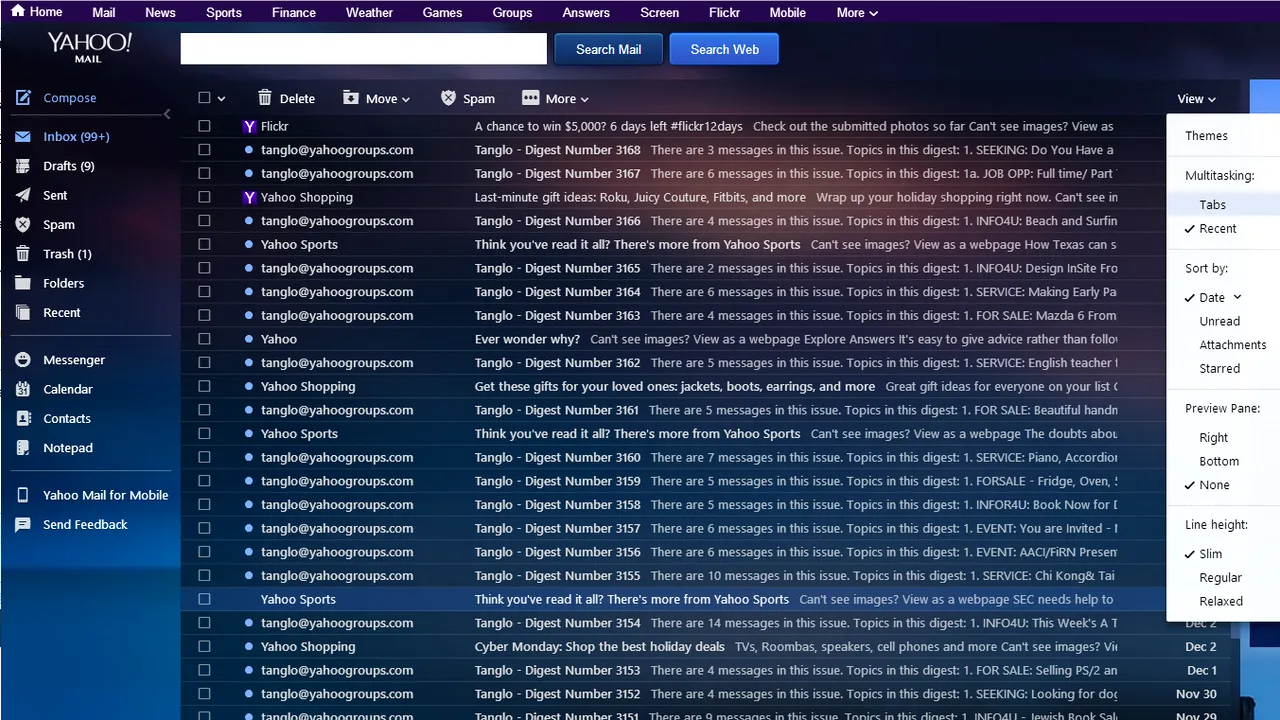1280x720 pixels.
Task: Tick the checkbox for the Flickr email
Action: (204, 127)
